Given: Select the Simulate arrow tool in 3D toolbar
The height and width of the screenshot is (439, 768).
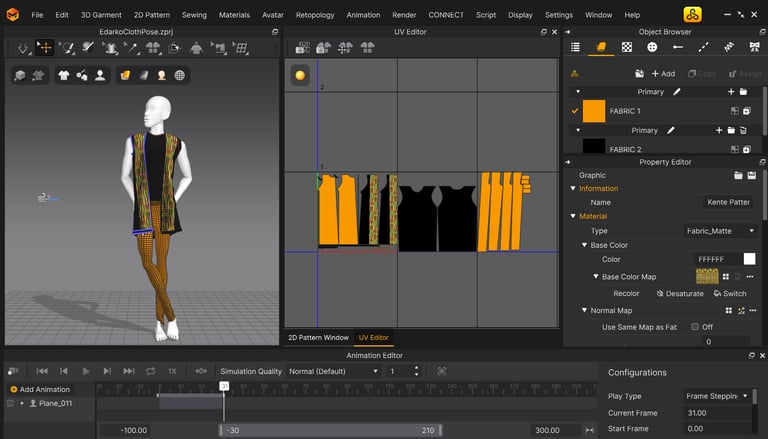Looking at the screenshot, I should 23,47.
